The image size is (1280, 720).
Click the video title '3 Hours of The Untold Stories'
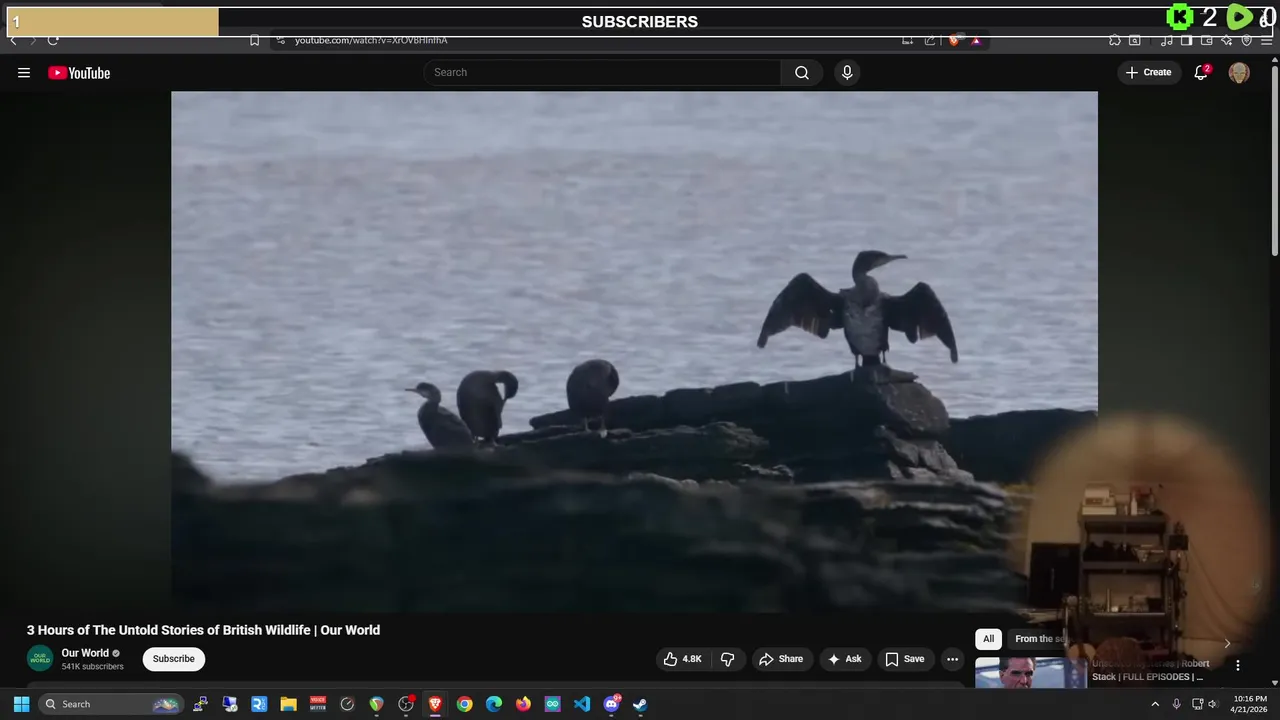click(x=203, y=630)
